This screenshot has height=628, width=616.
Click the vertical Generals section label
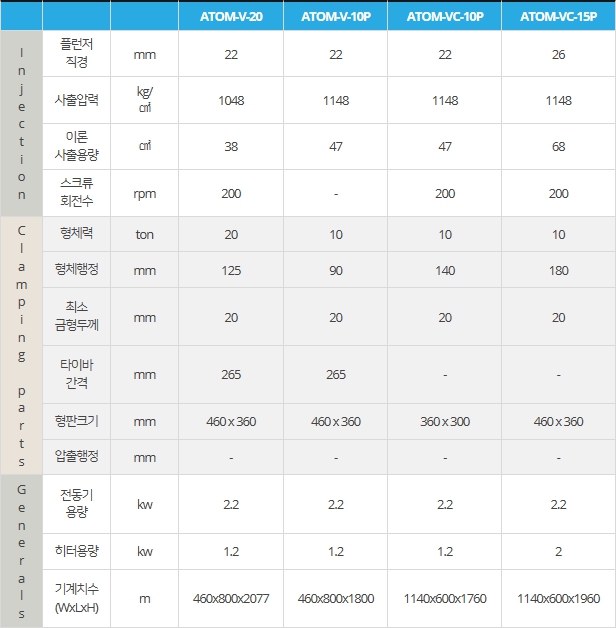[22, 551]
